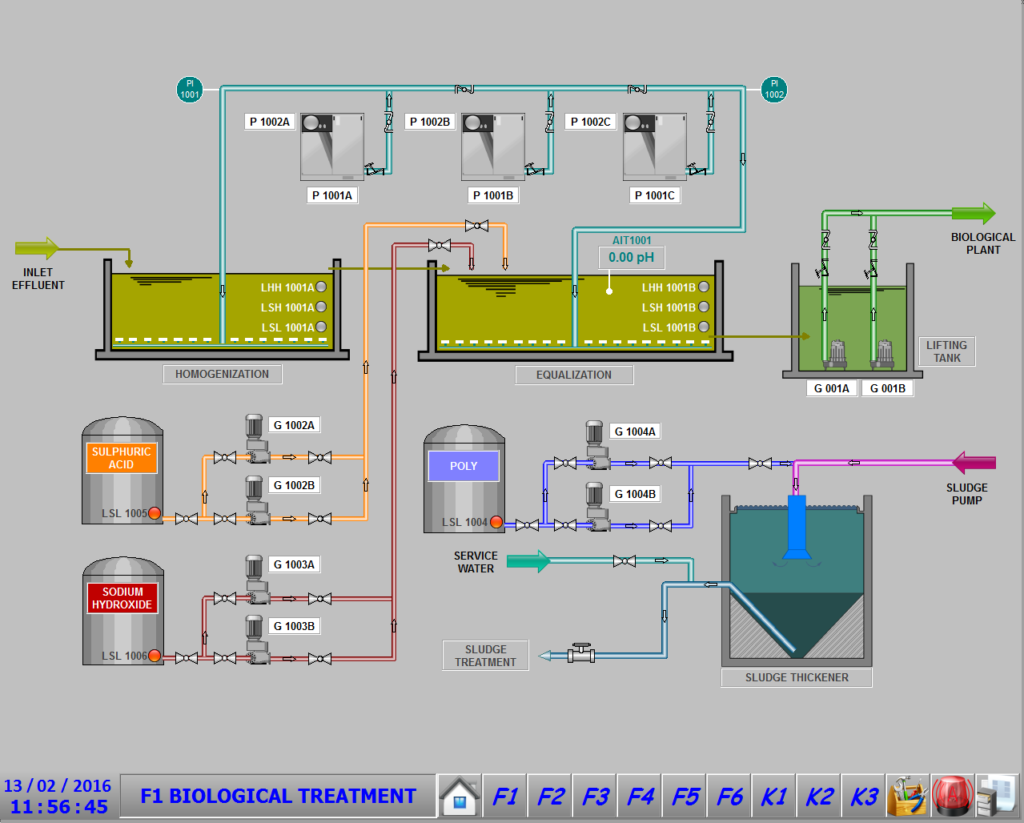Open the K2 screen

819,796
